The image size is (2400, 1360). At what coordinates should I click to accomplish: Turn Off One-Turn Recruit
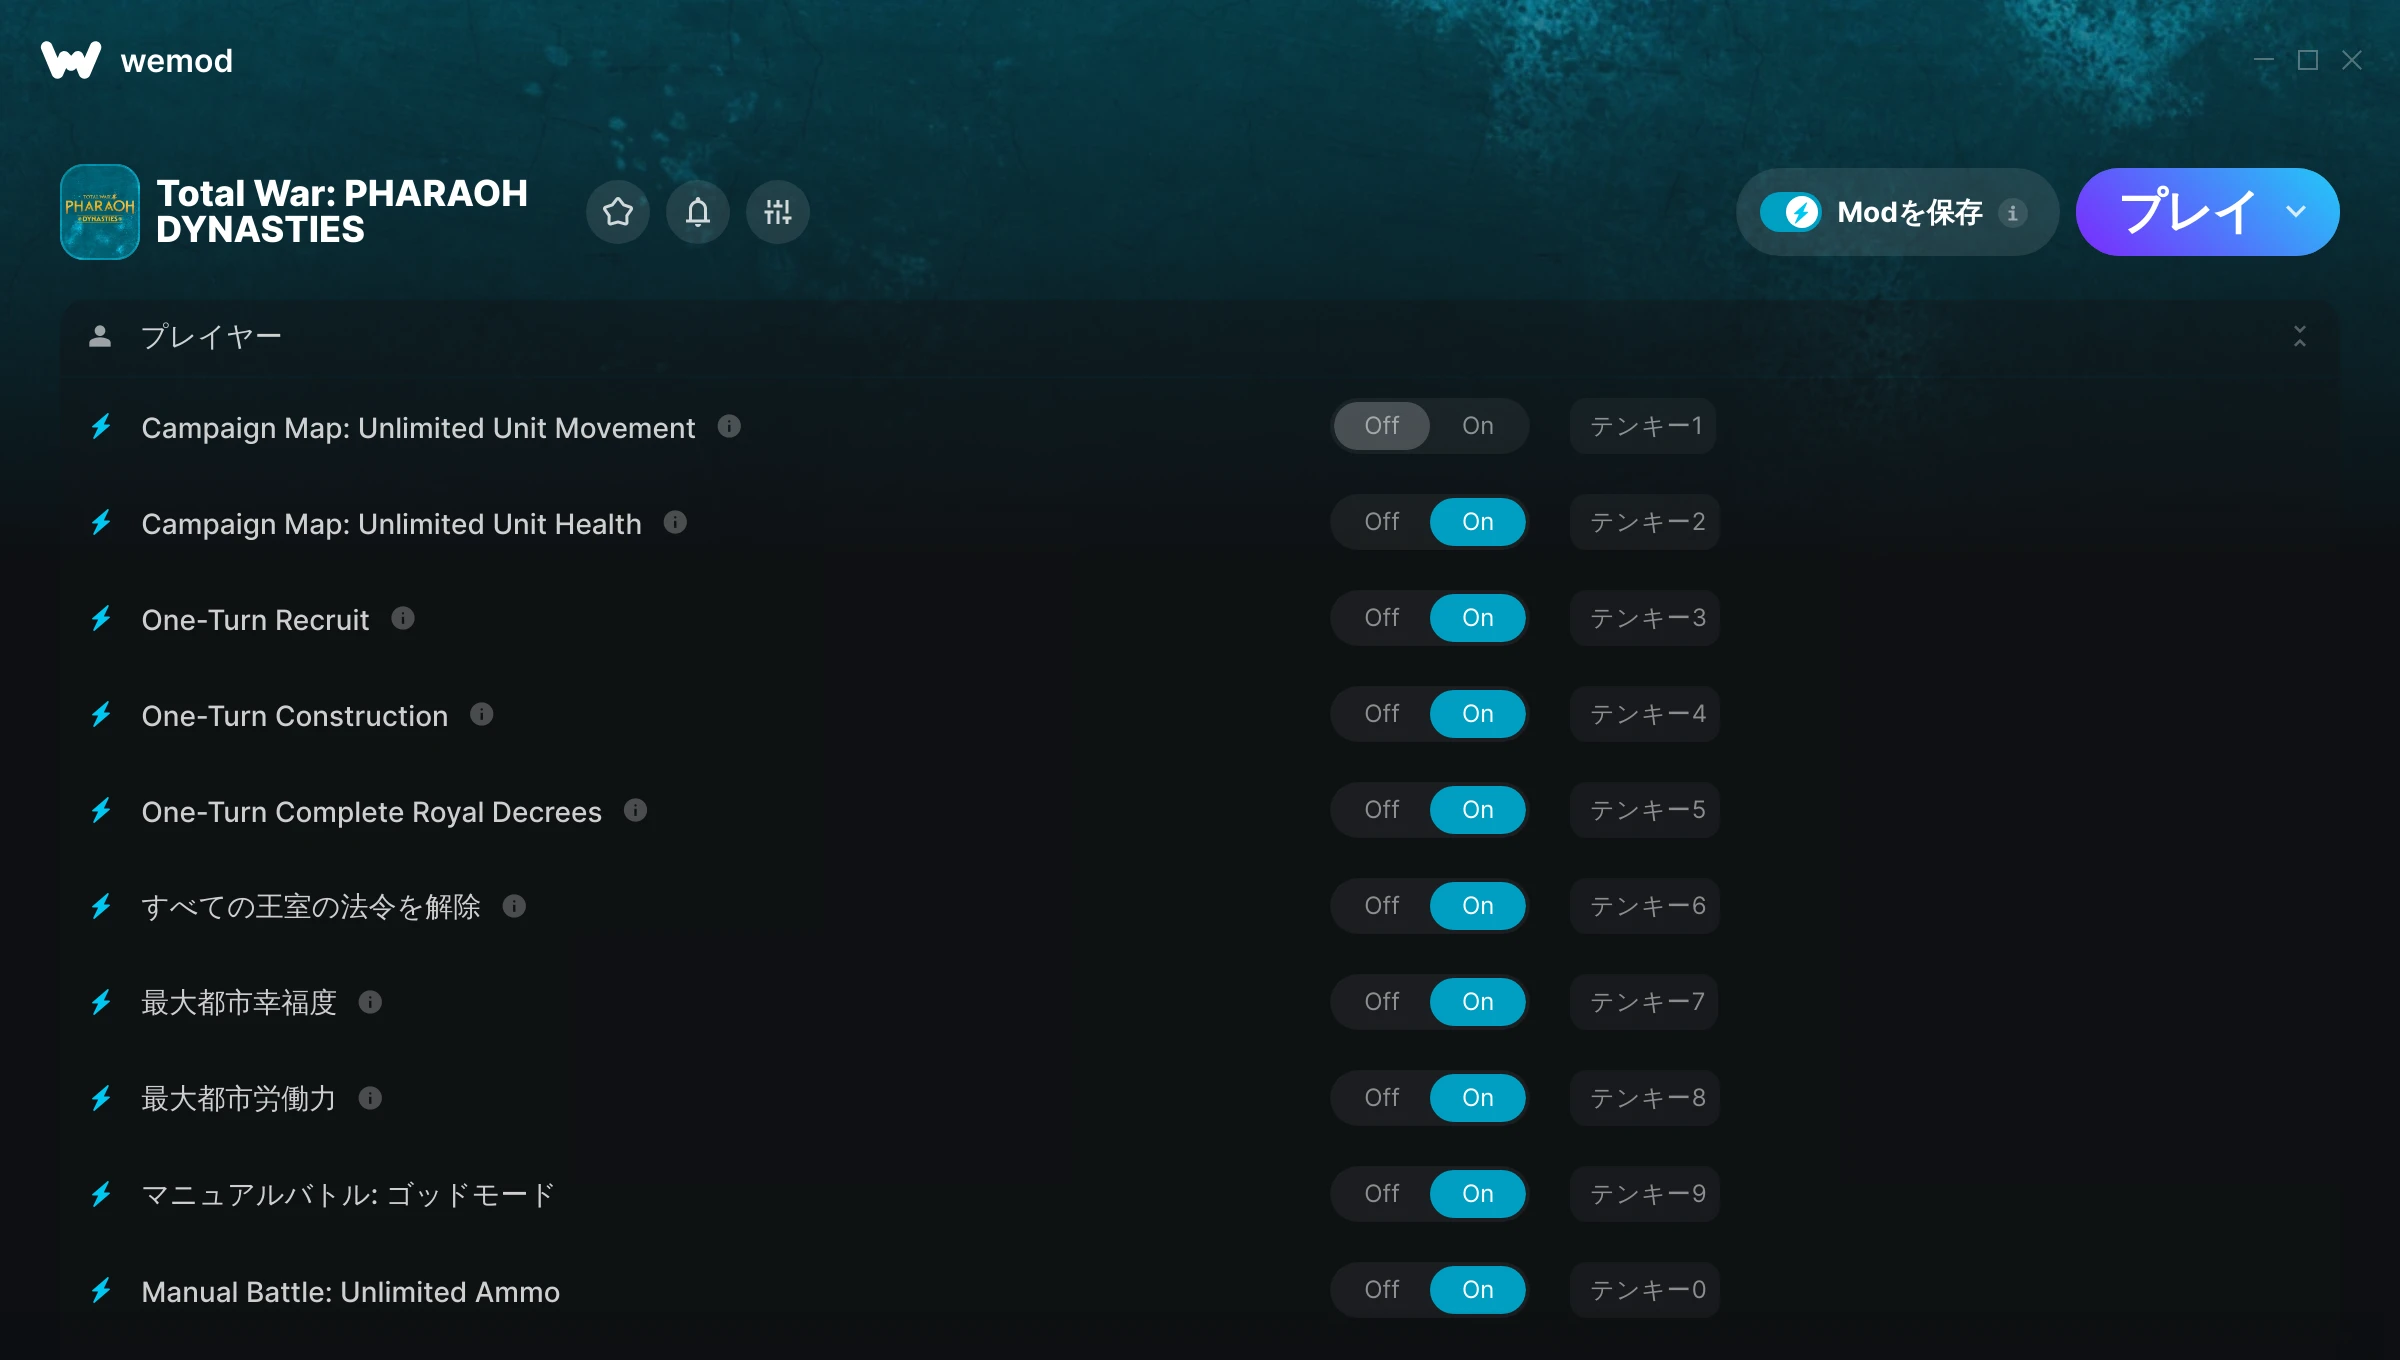click(1382, 618)
